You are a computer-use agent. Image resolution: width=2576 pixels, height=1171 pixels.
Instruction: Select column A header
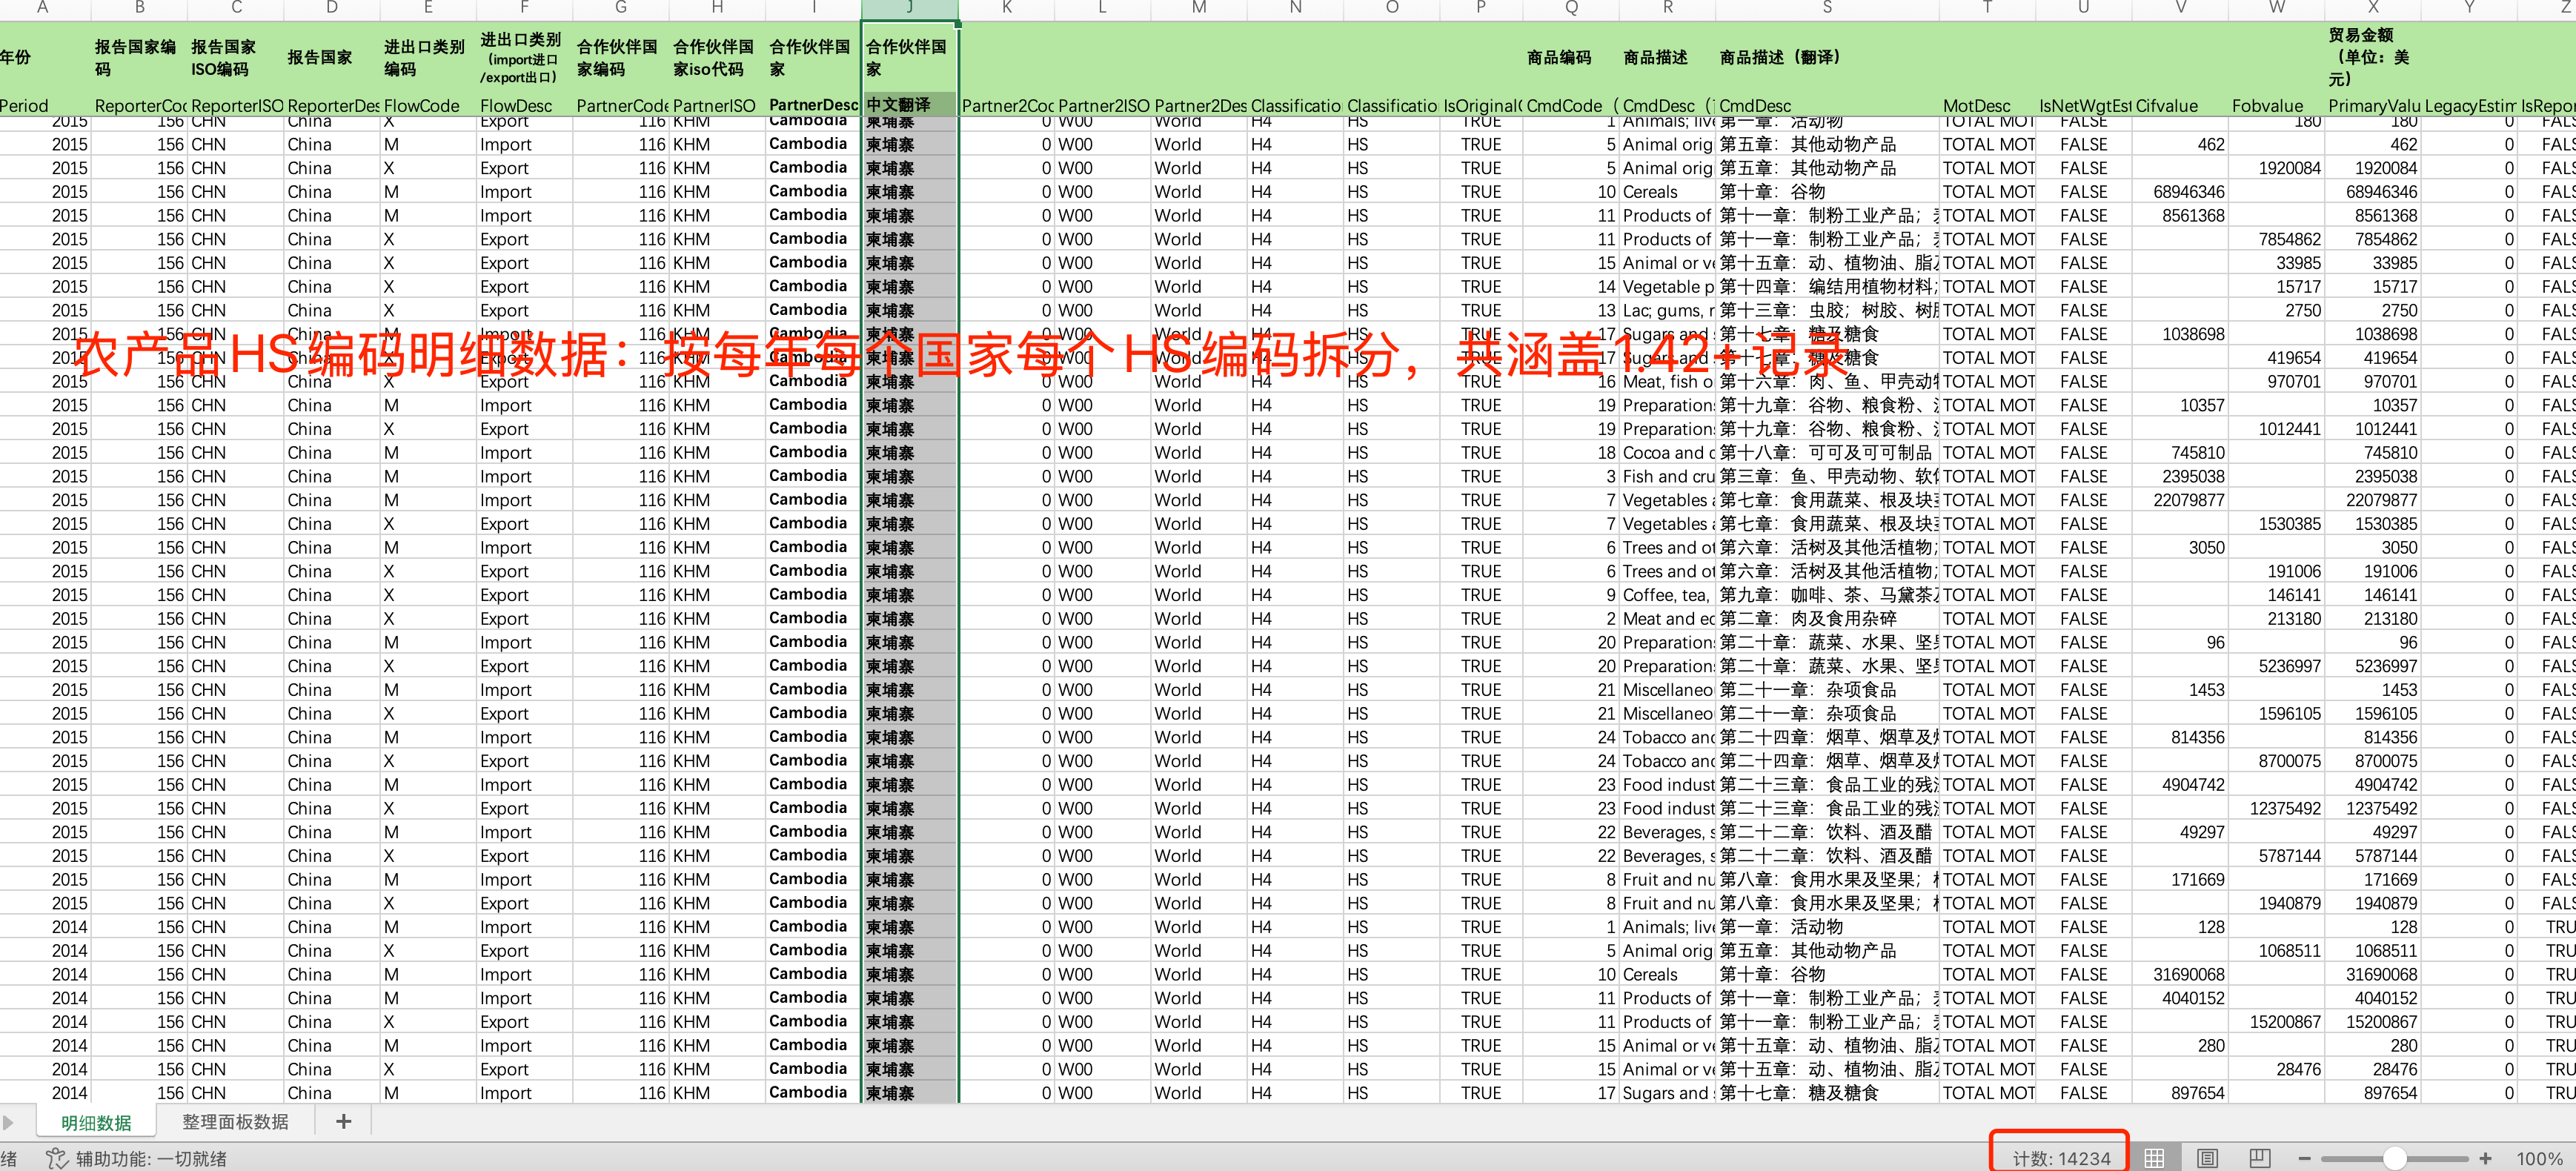(x=42, y=8)
